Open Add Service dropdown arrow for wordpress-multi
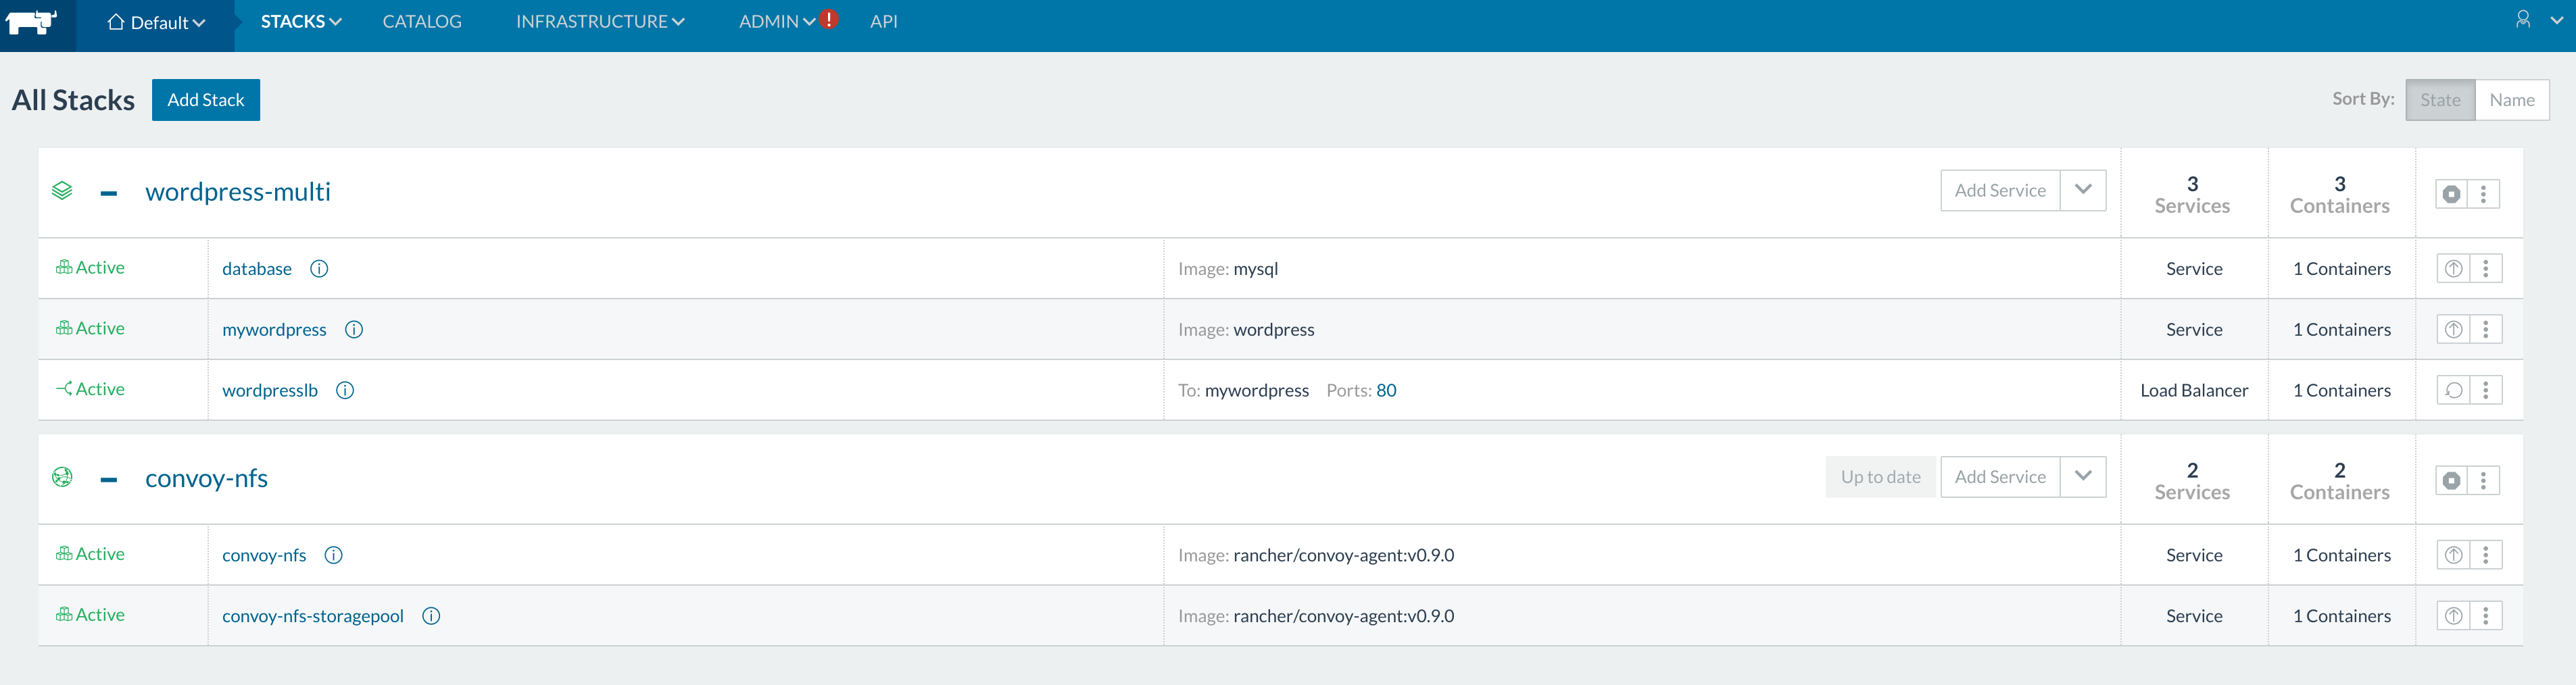This screenshot has width=2576, height=685. [2083, 190]
